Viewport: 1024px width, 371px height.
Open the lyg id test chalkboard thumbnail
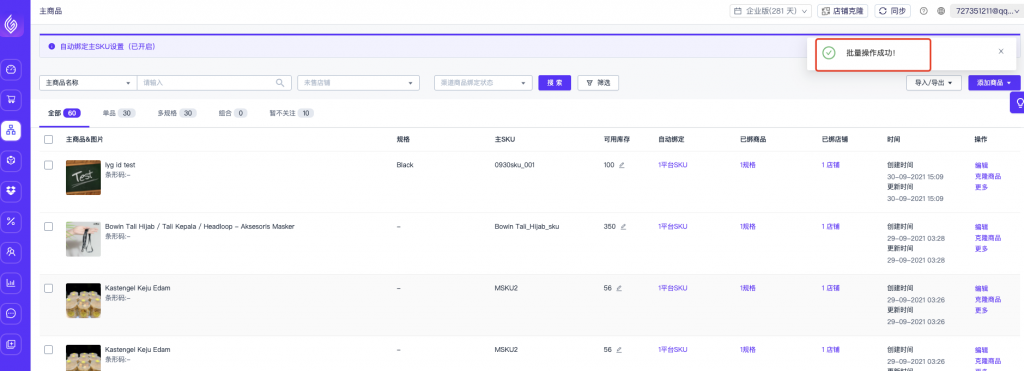click(x=83, y=177)
